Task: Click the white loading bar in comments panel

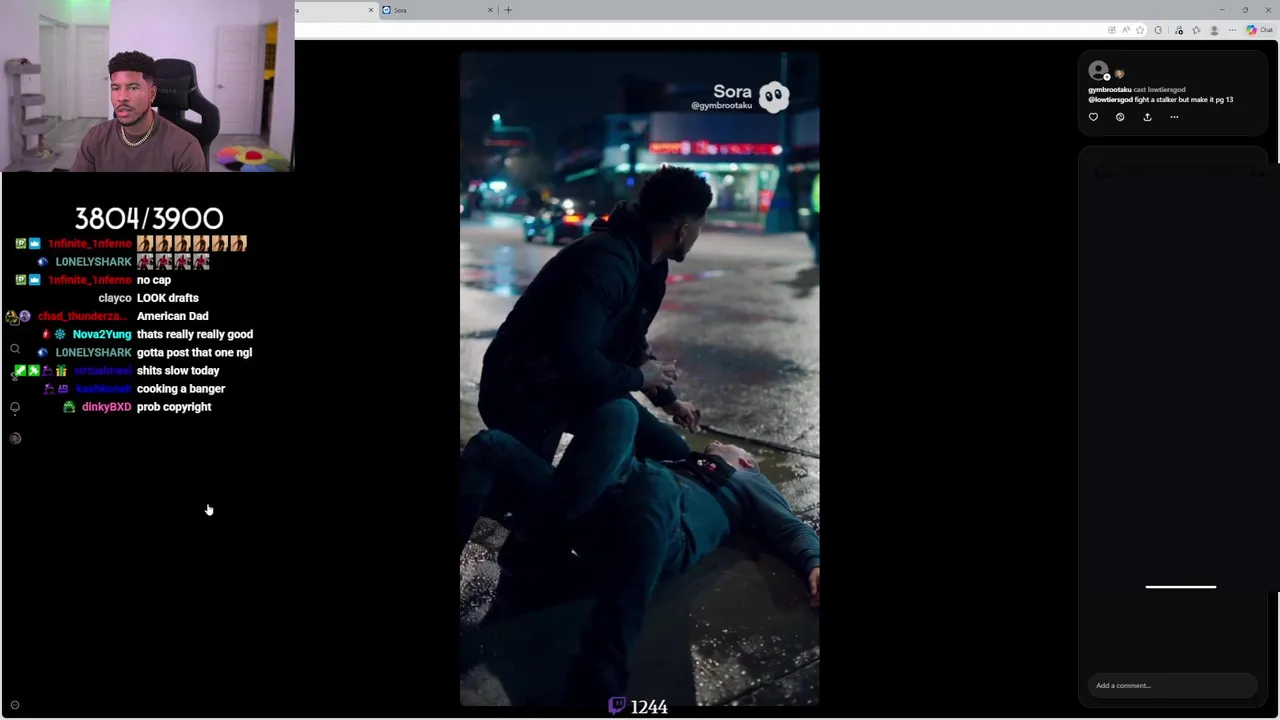Action: [x=1181, y=587]
